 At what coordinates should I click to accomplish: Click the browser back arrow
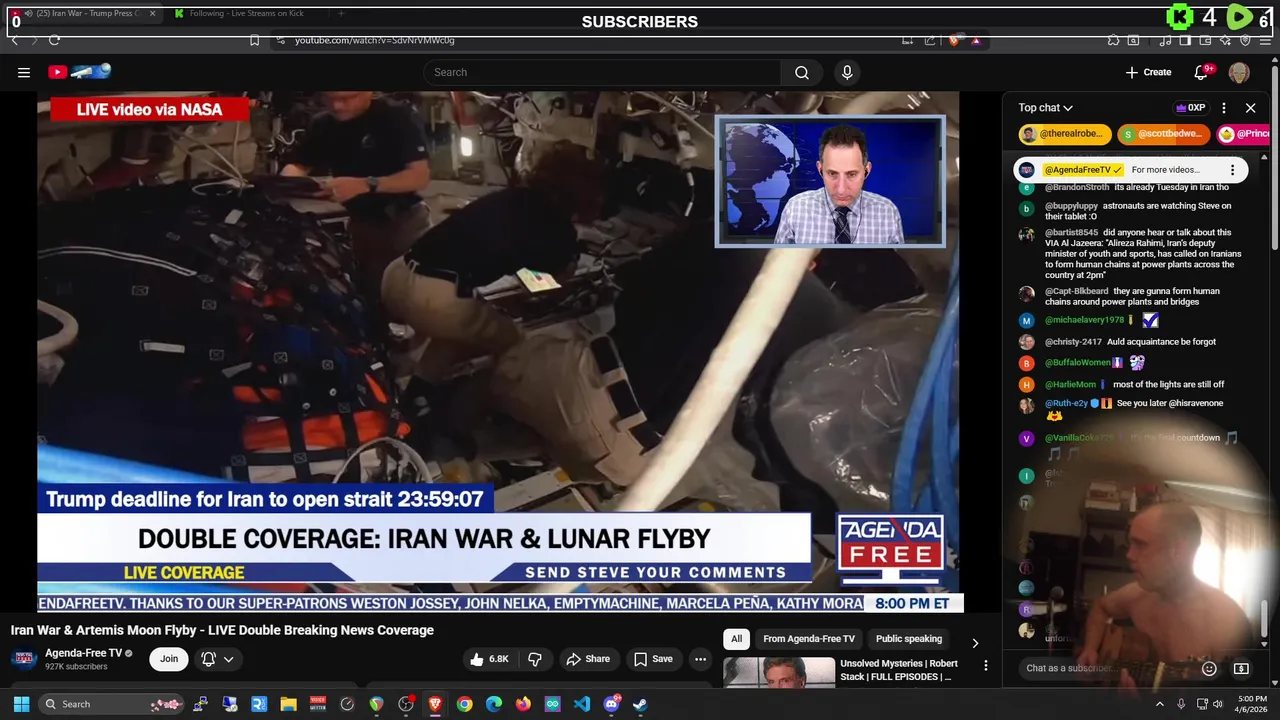click(15, 40)
